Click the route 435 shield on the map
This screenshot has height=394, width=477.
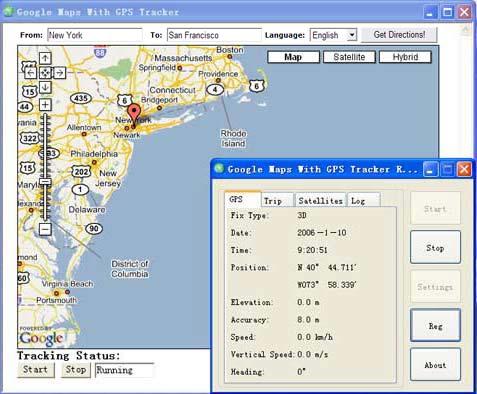coord(81,98)
